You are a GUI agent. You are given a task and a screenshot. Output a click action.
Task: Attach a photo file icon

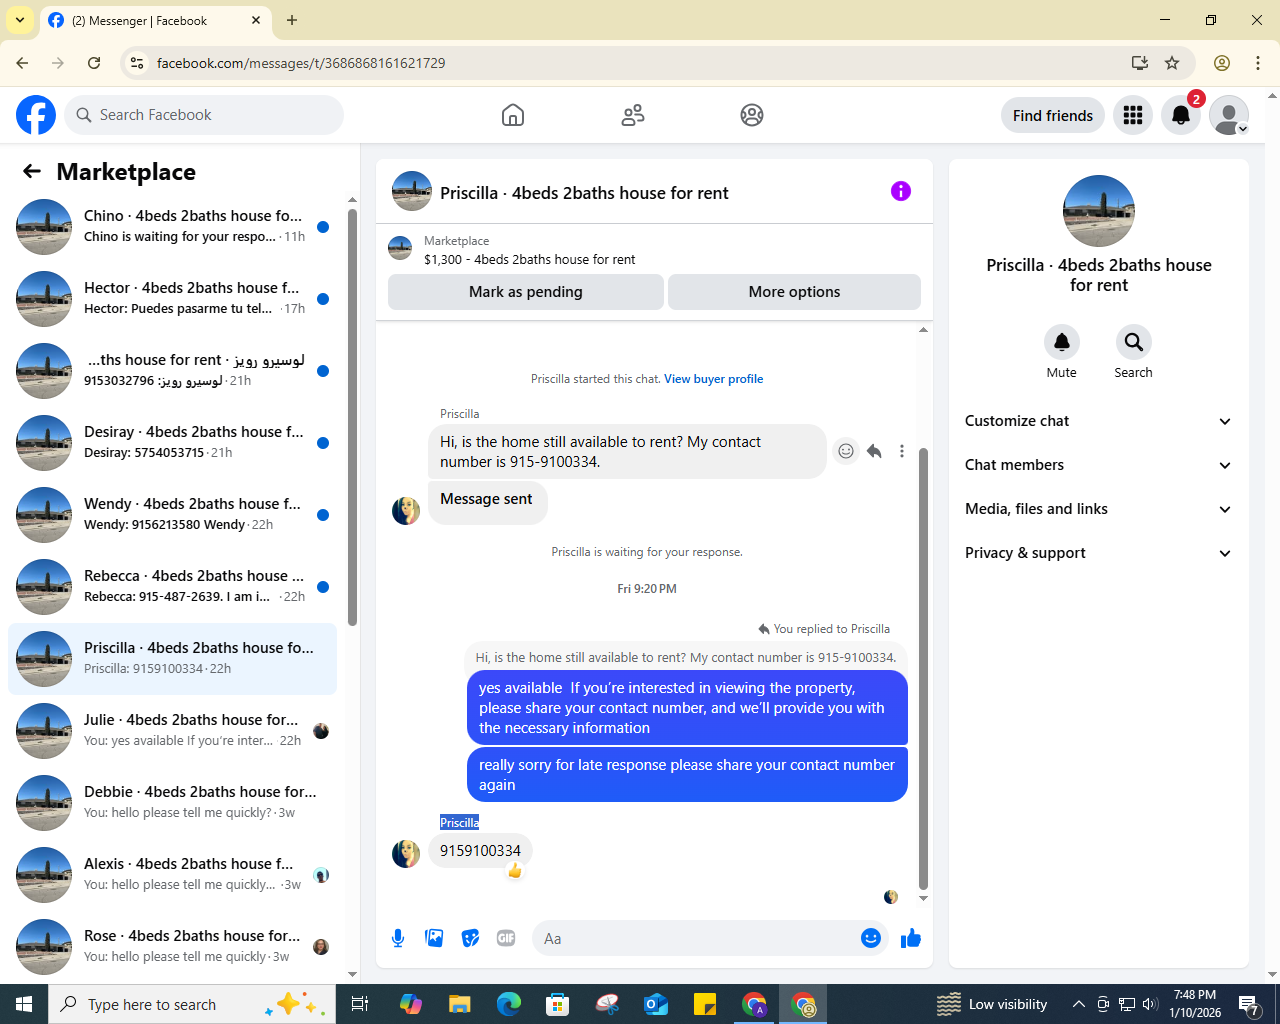tap(434, 938)
